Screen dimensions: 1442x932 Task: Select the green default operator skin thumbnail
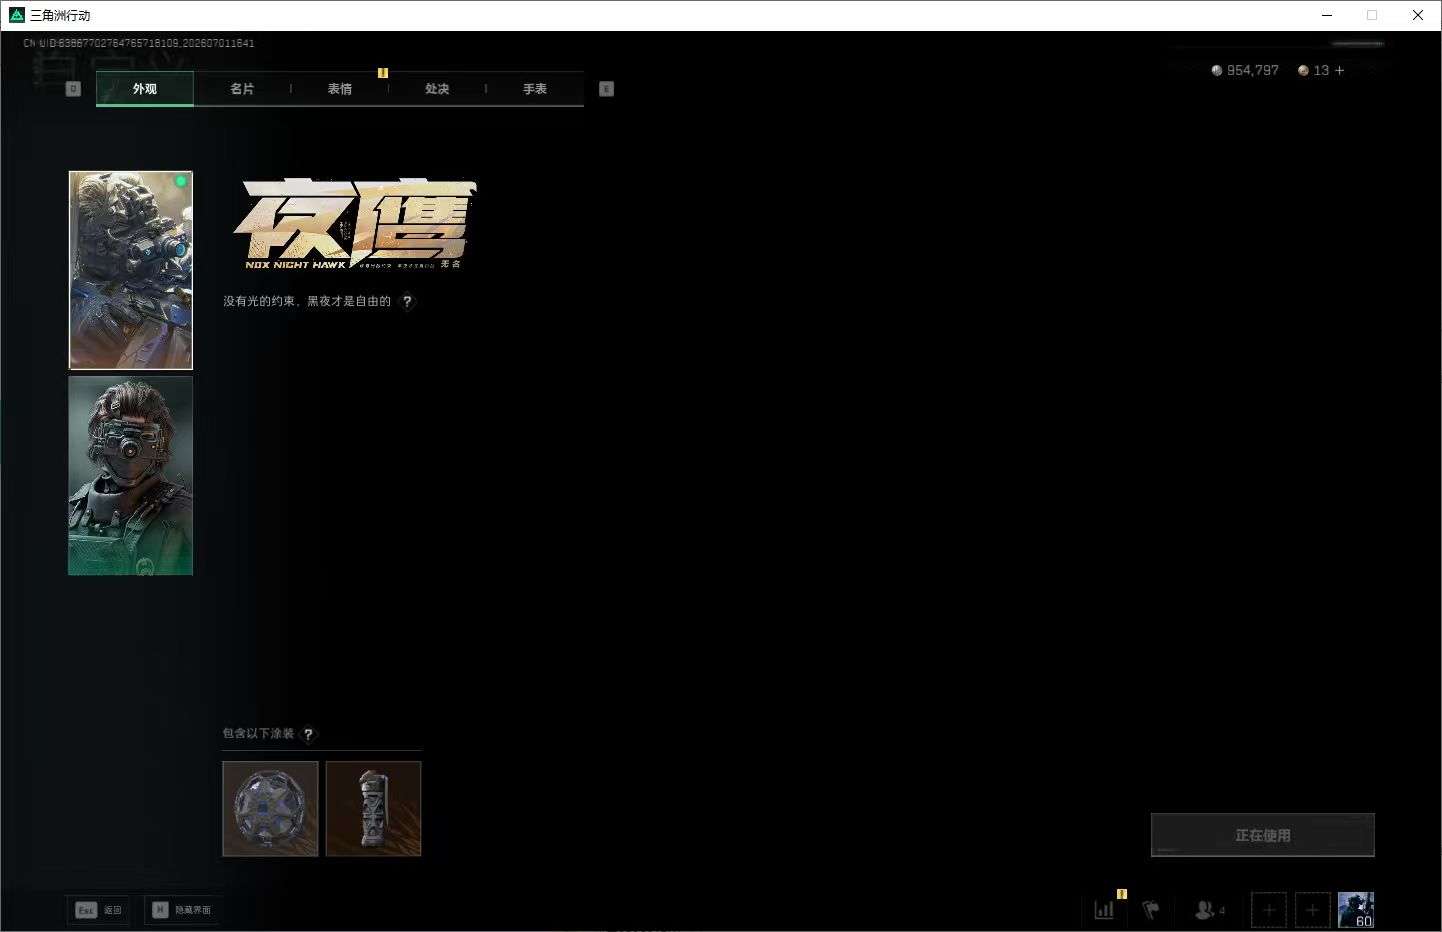[x=130, y=476]
